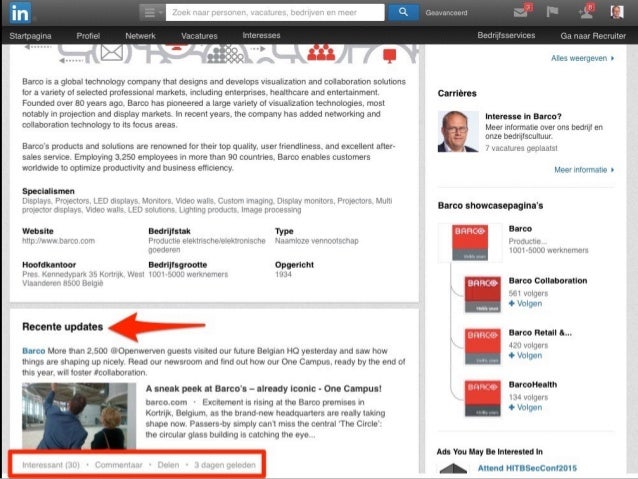
Task: Open the search category dropdown
Action: (x=152, y=13)
